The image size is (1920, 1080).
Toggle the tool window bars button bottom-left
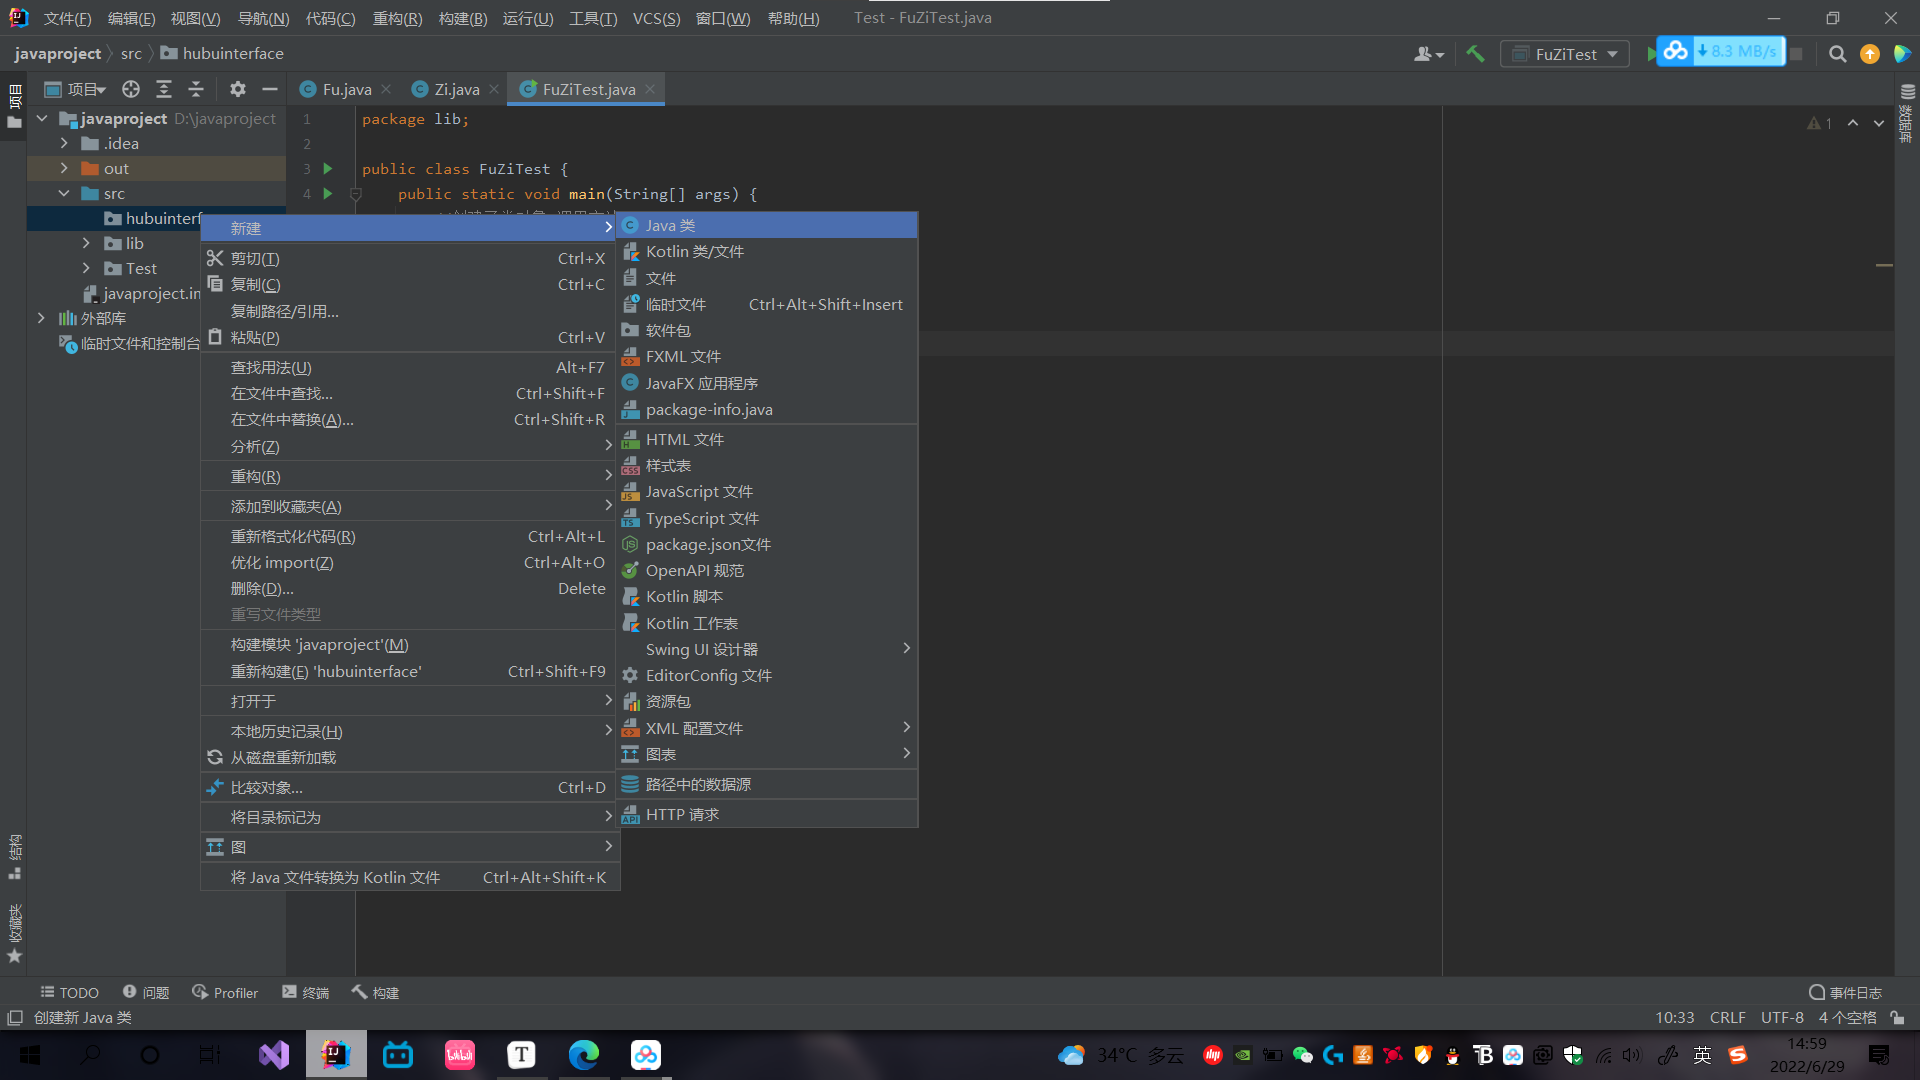[15, 1018]
